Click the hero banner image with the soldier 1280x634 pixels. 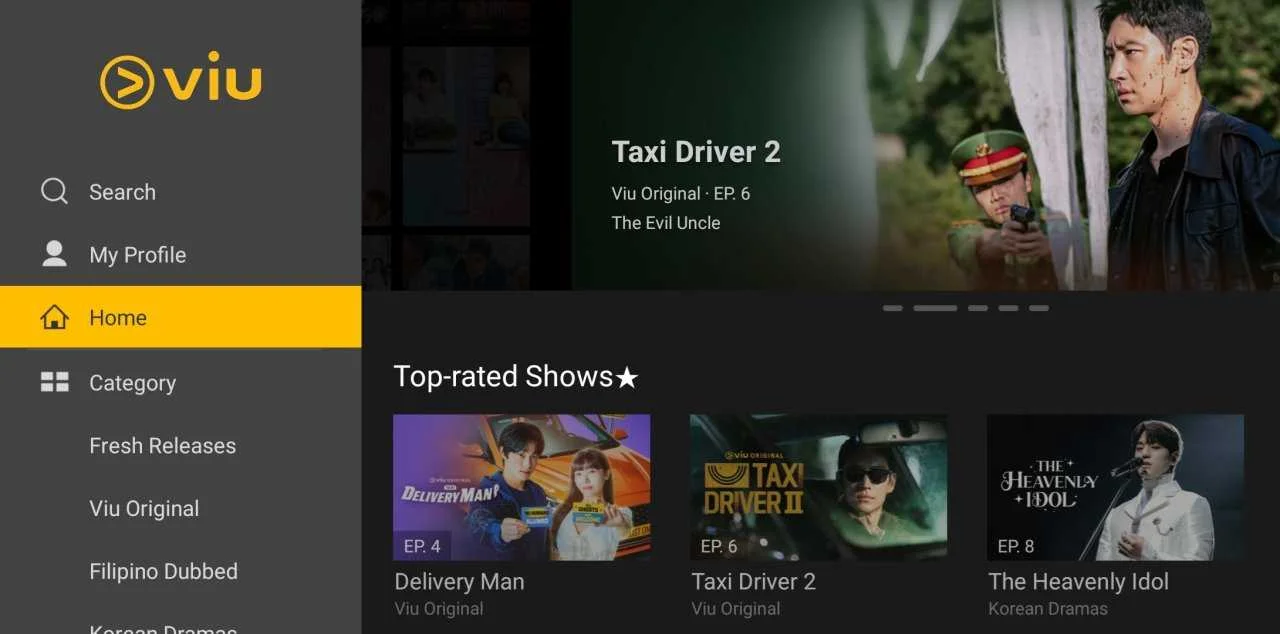pyautogui.click(x=926, y=145)
